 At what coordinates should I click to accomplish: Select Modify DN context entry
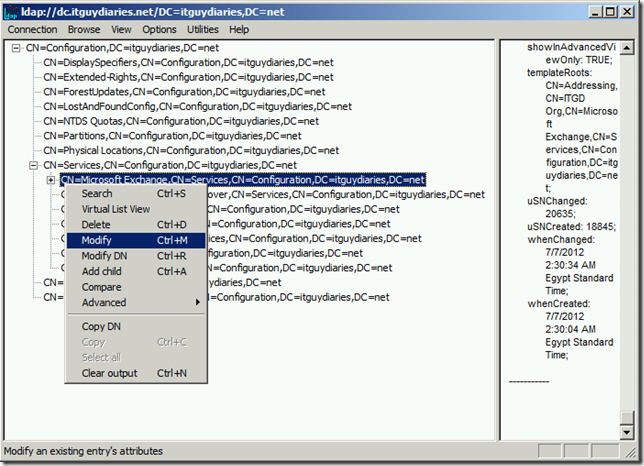tap(136, 256)
